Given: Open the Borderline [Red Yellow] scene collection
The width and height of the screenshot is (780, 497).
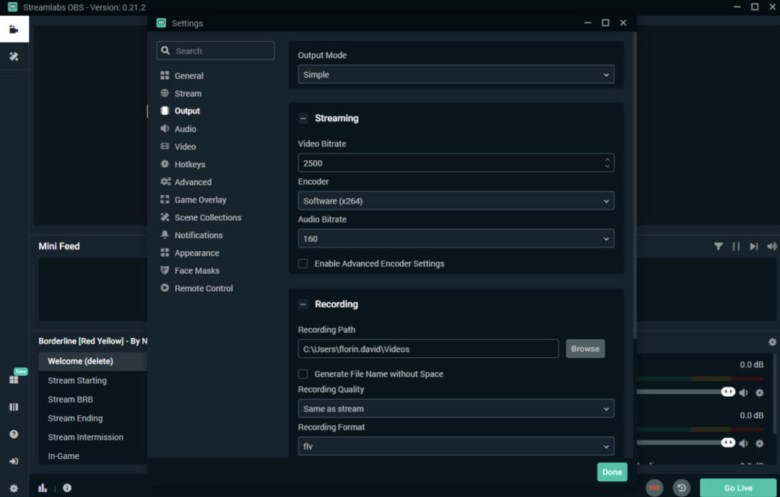Looking at the screenshot, I should click(x=93, y=341).
